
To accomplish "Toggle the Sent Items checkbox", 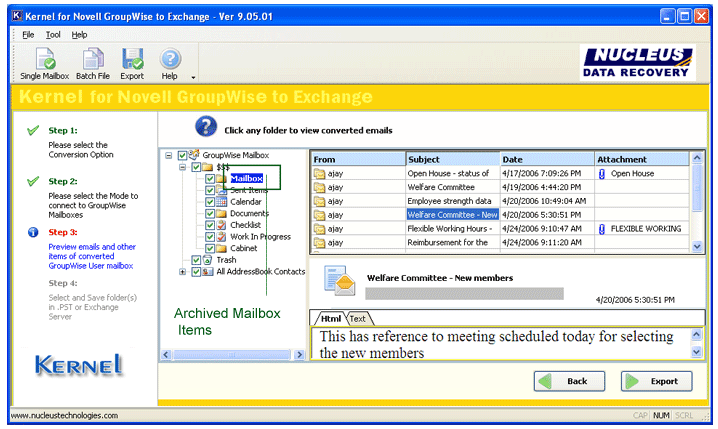I will click(210, 190).
